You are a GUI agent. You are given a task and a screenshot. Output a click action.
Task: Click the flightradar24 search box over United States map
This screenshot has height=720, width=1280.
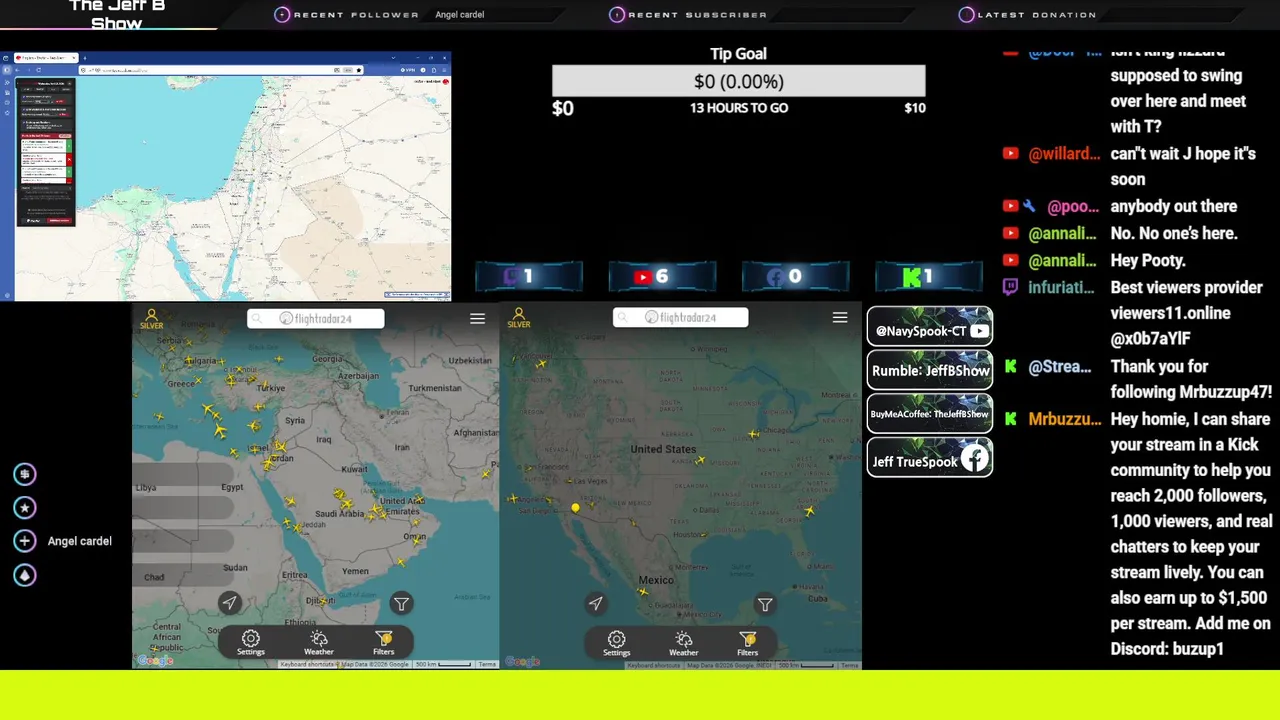click(681, 317)
